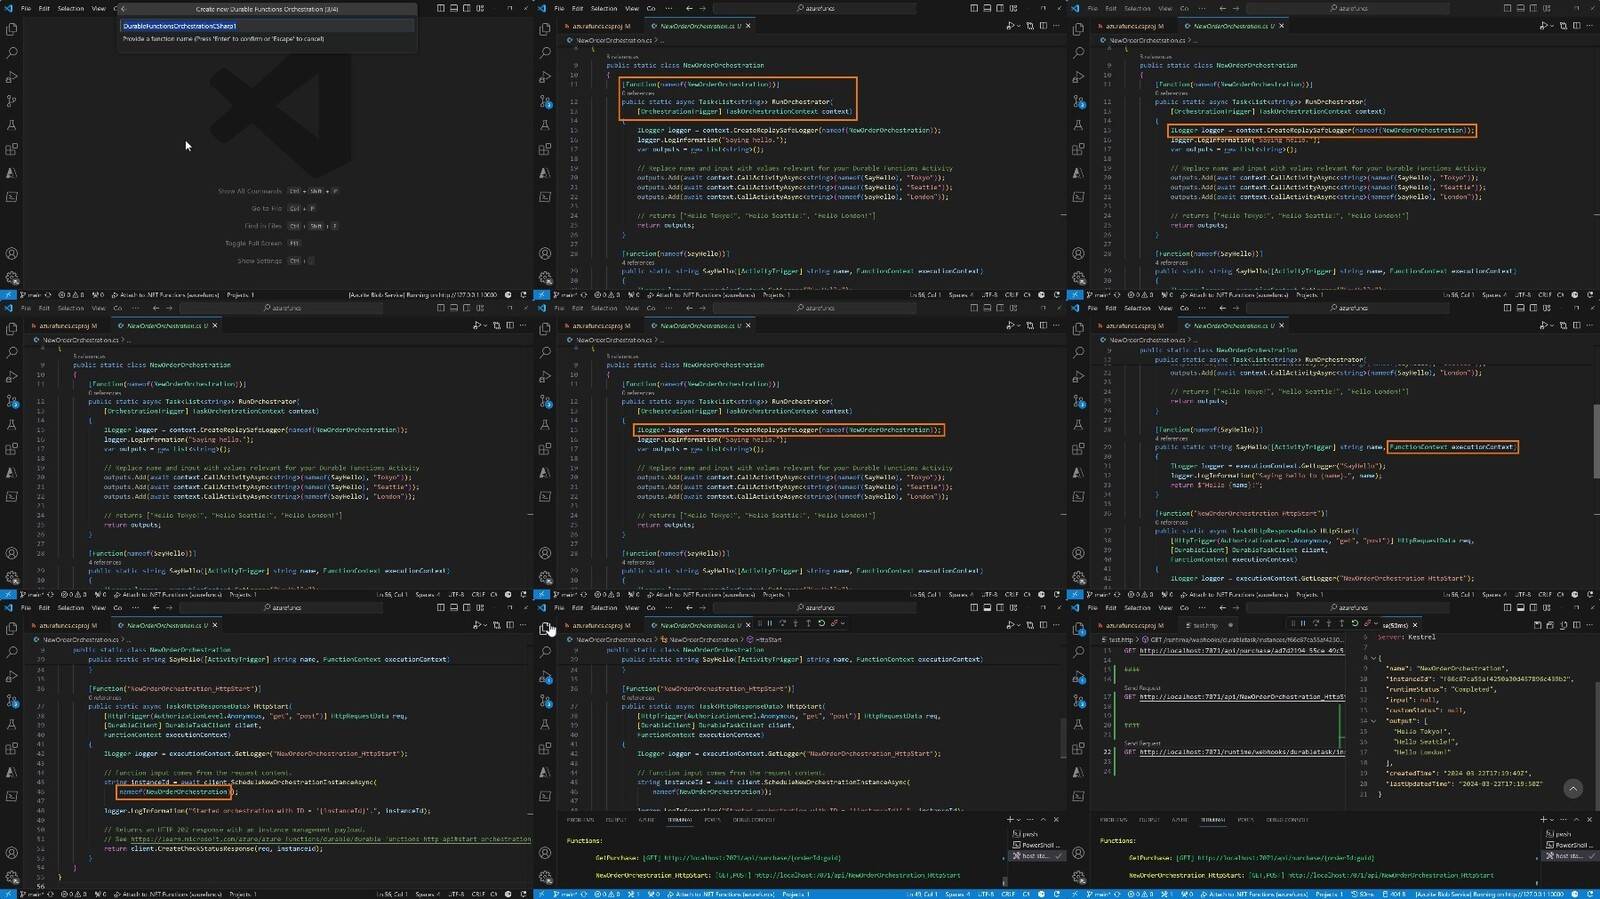Open Search view in the top-left panel
Image resolution: width=1600 pixels, height=899 pixels.
(x=12, y=53)
